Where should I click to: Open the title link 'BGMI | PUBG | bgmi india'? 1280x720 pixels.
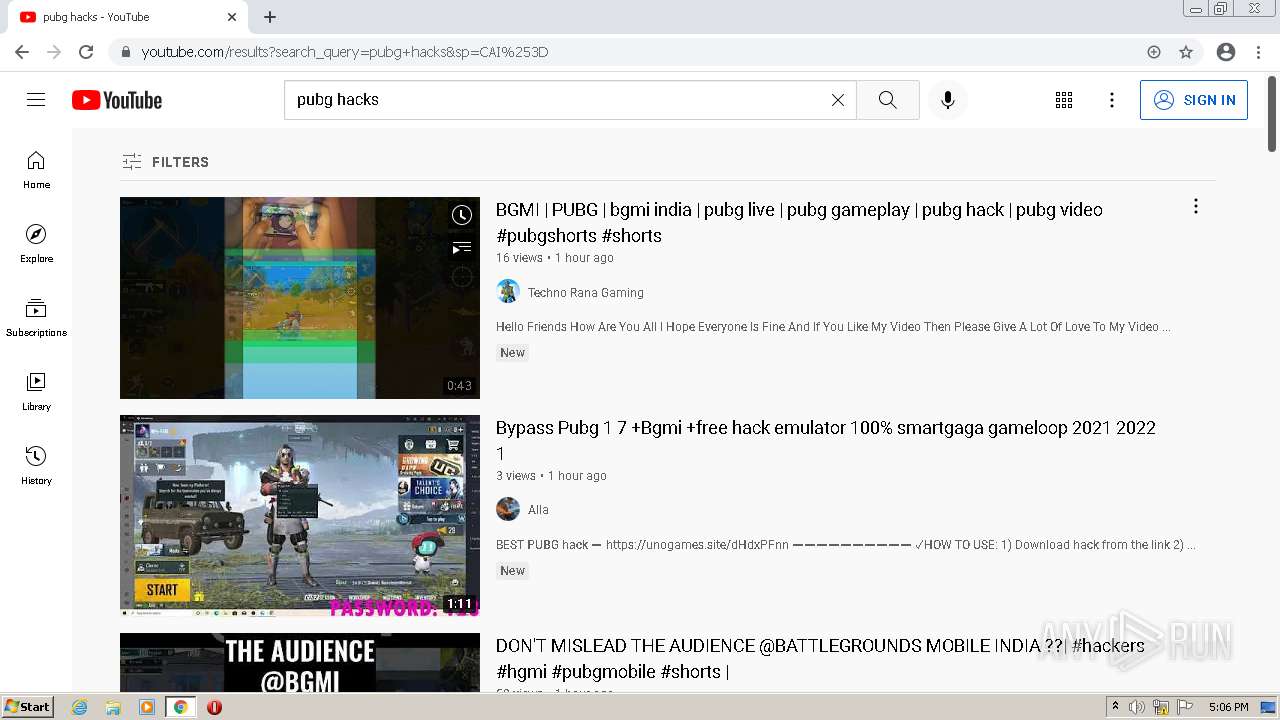(x=799, y=223)
